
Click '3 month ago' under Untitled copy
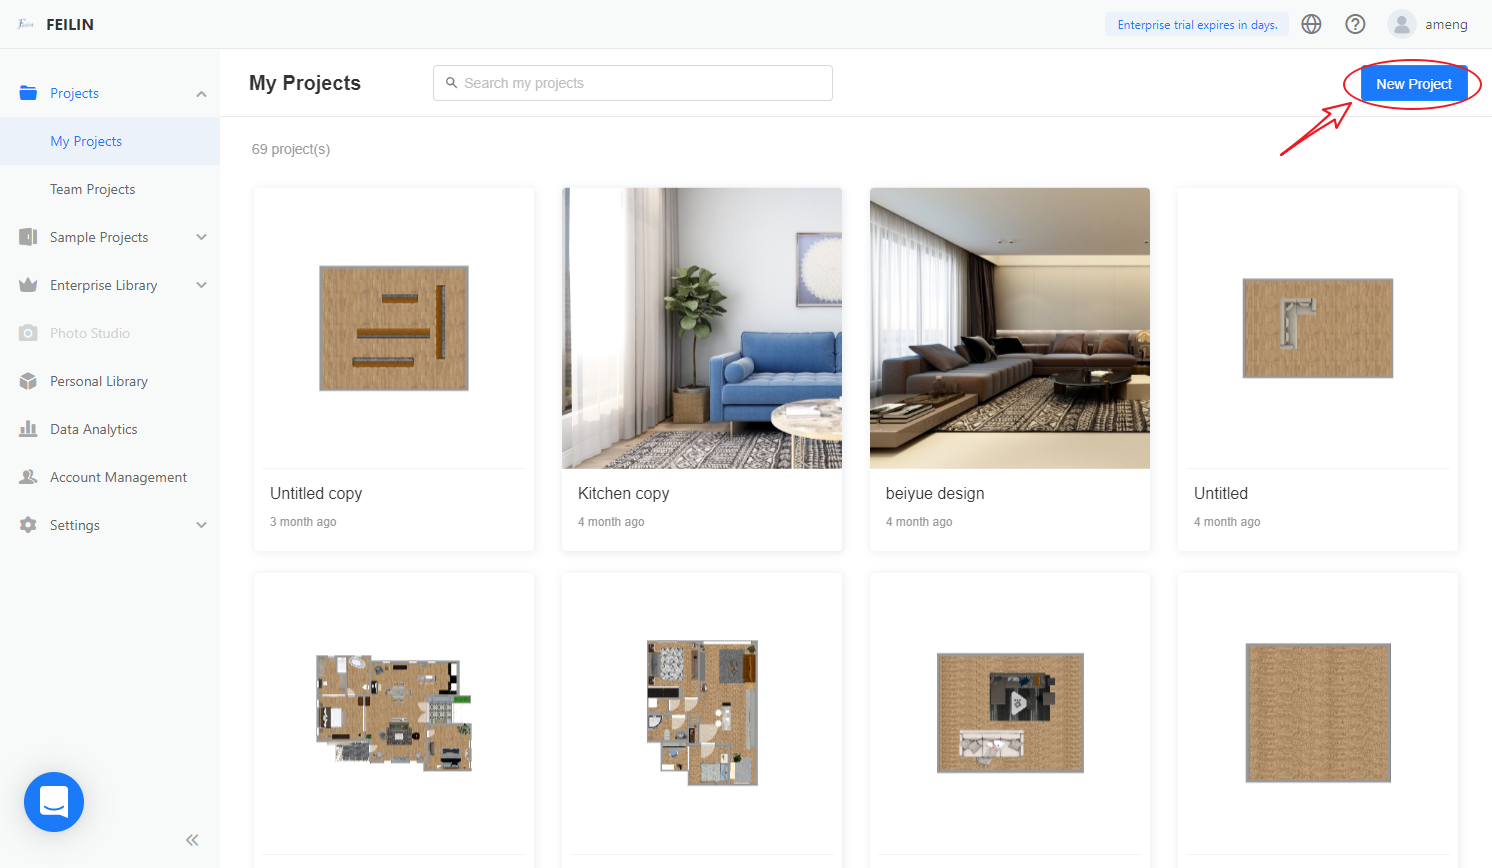[303, 522]
